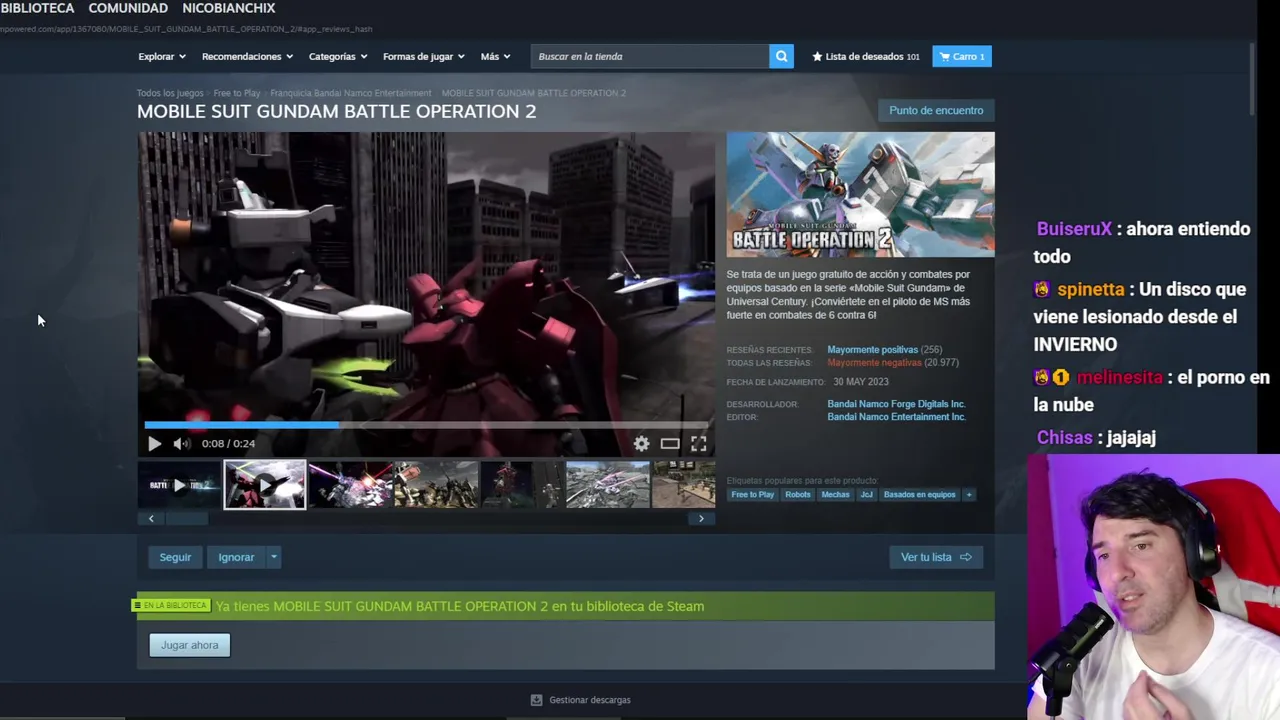Click Ver tu lista button
1280x720 pixels.
936,557
